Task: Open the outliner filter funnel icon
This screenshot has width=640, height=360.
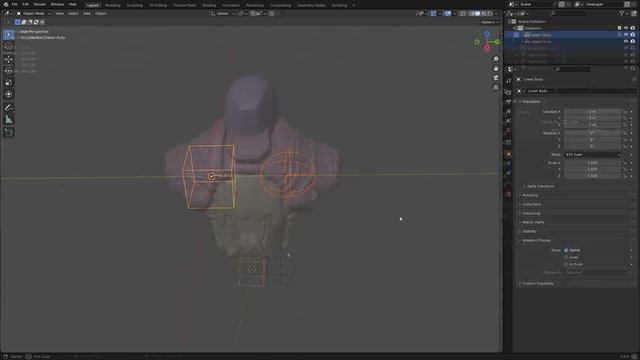Action: click(622, 13)
